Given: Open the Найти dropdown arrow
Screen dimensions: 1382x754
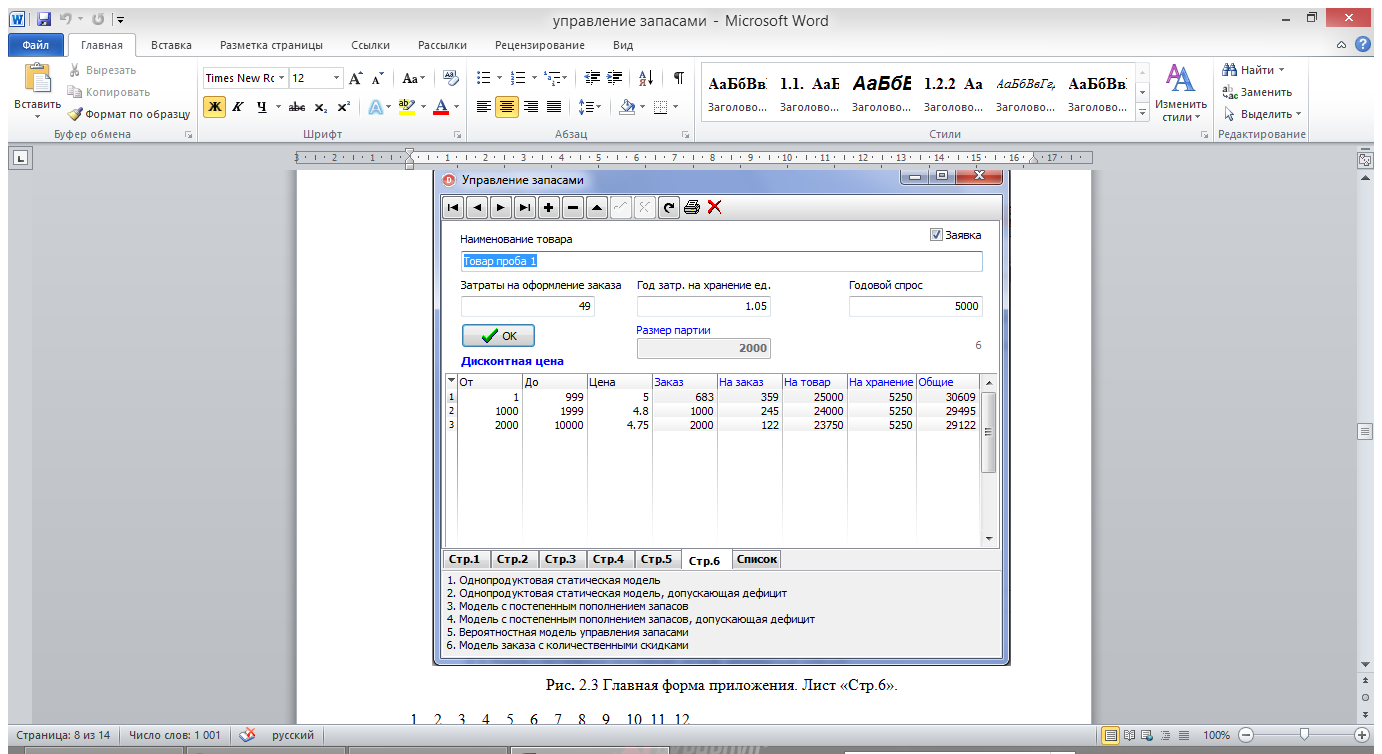Looking at the screenshot, I should tap(1281, 70).
